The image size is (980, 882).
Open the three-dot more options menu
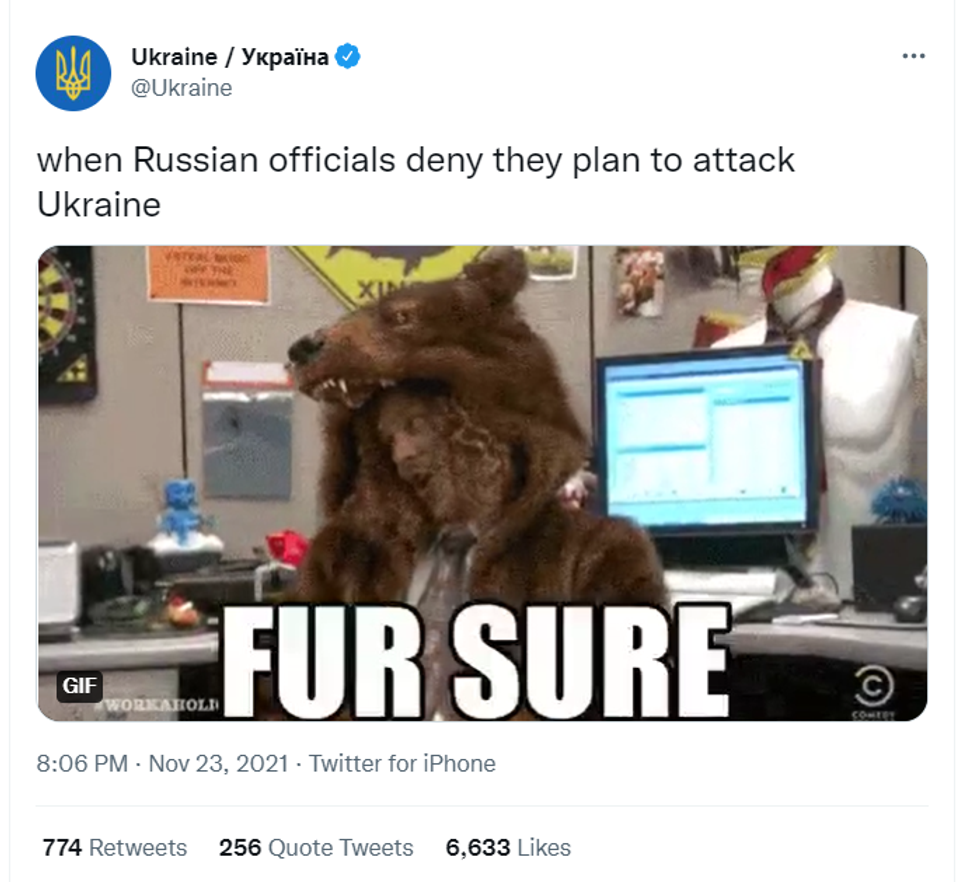coord(914,56)
